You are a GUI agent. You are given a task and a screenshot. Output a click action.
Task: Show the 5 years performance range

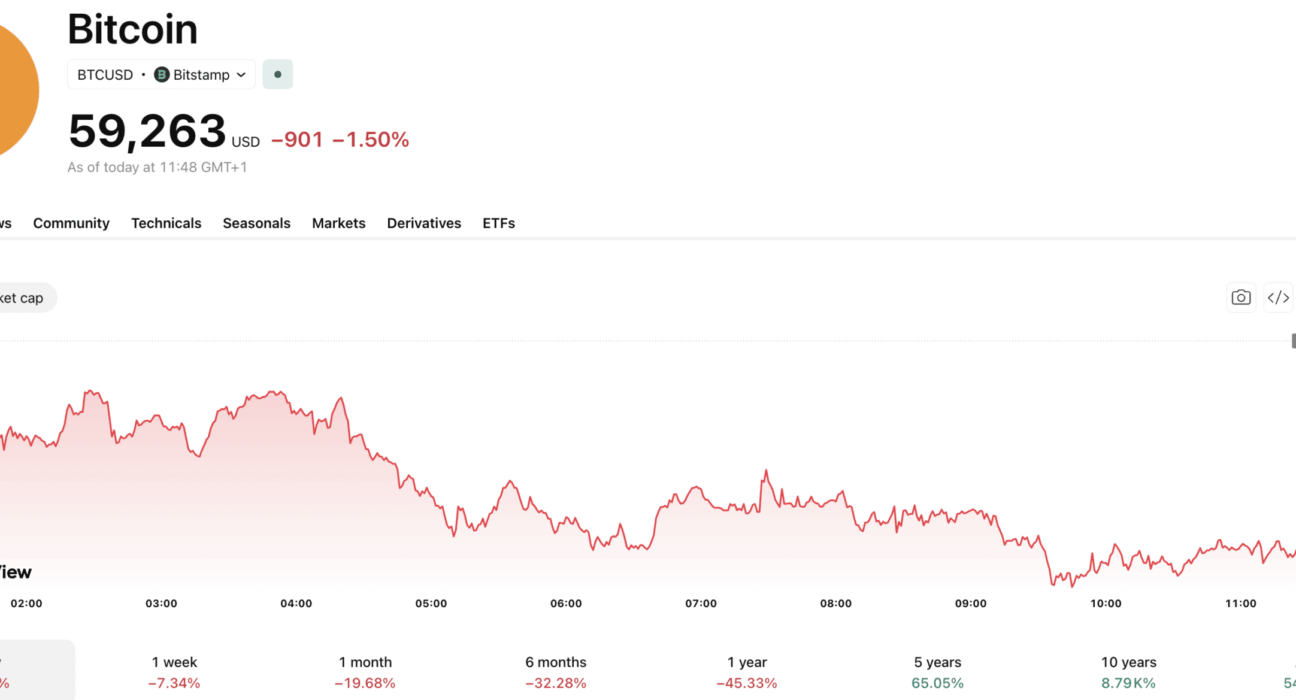(x=938, y=672)
